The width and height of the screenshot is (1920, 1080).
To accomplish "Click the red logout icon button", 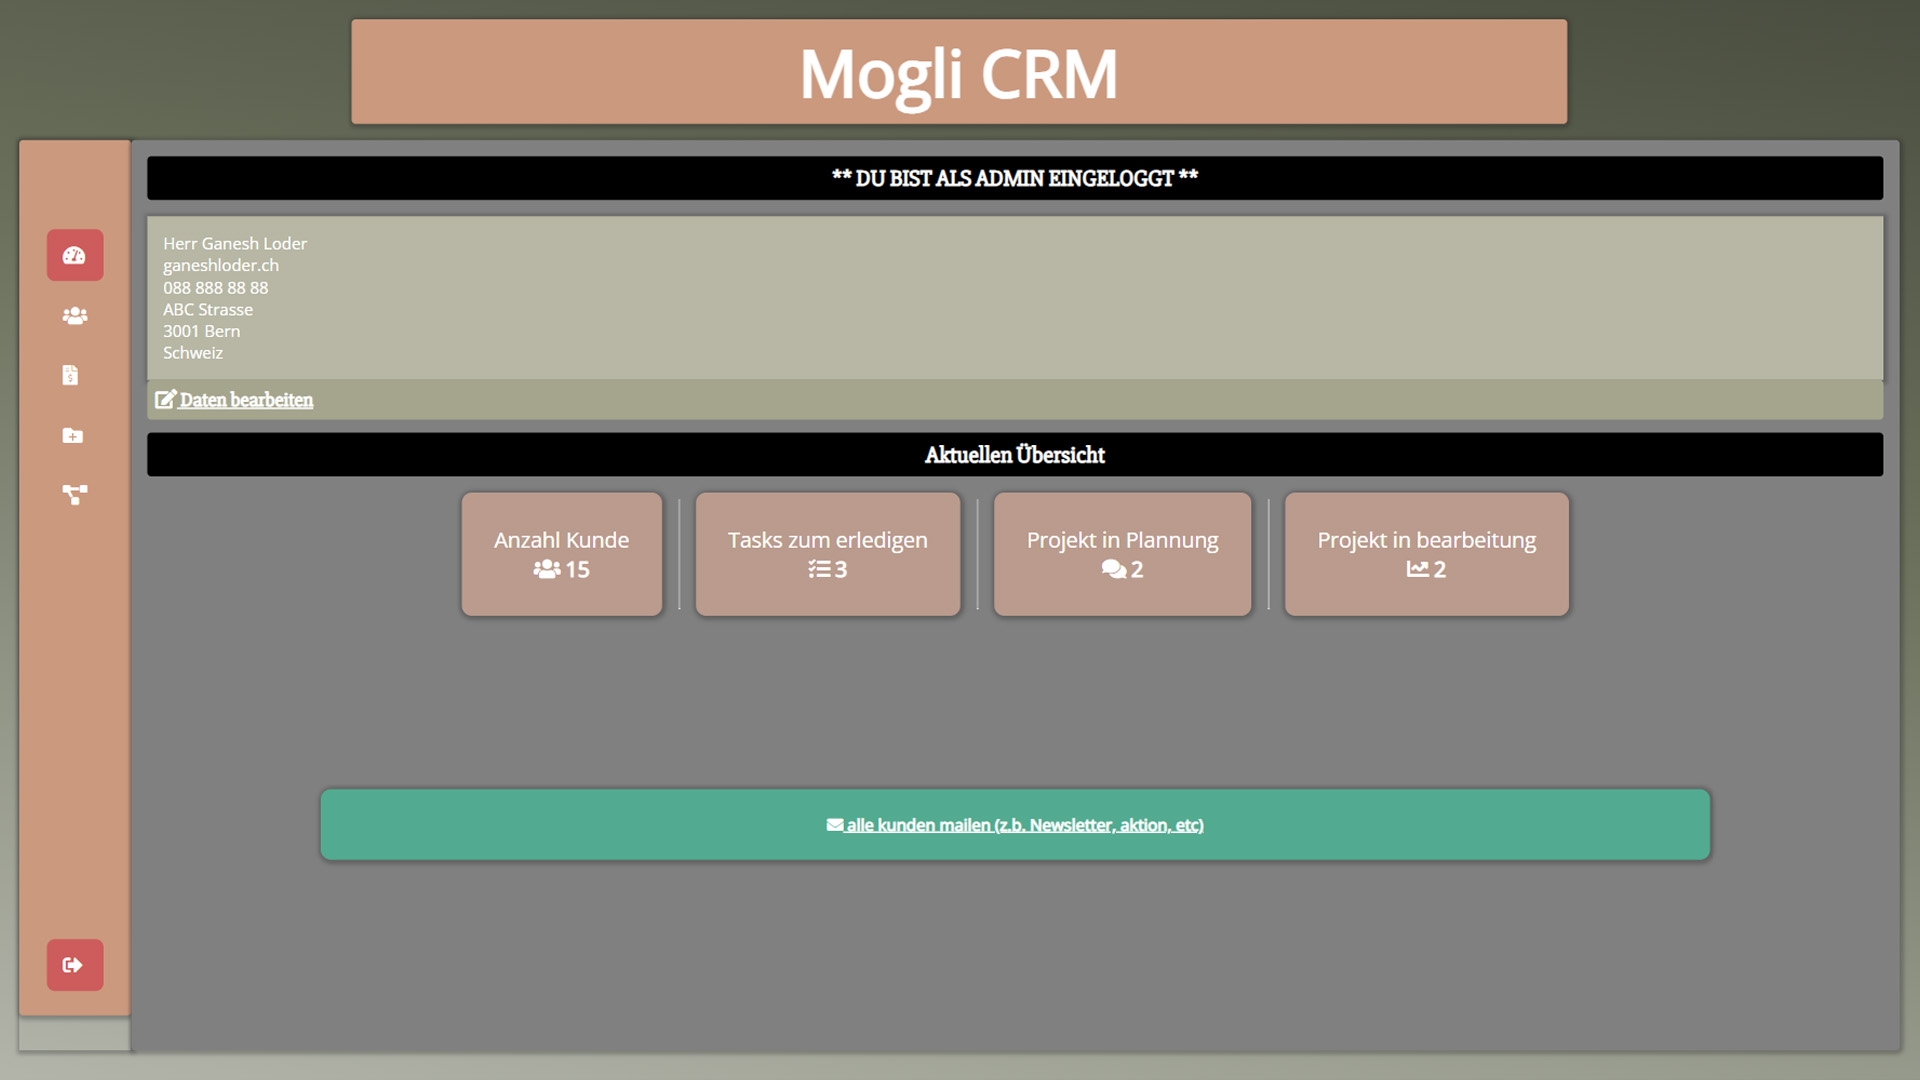I will point(74,965).
